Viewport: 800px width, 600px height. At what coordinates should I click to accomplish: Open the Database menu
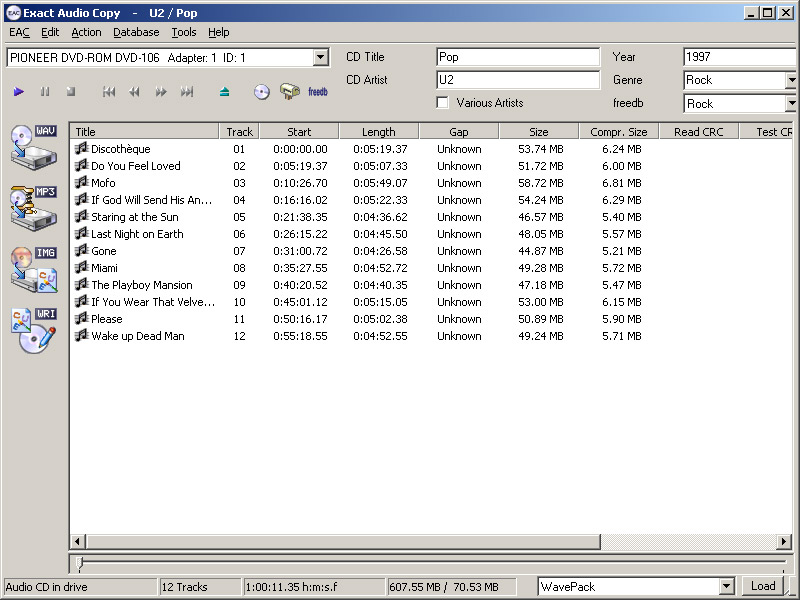coord(136,33)
